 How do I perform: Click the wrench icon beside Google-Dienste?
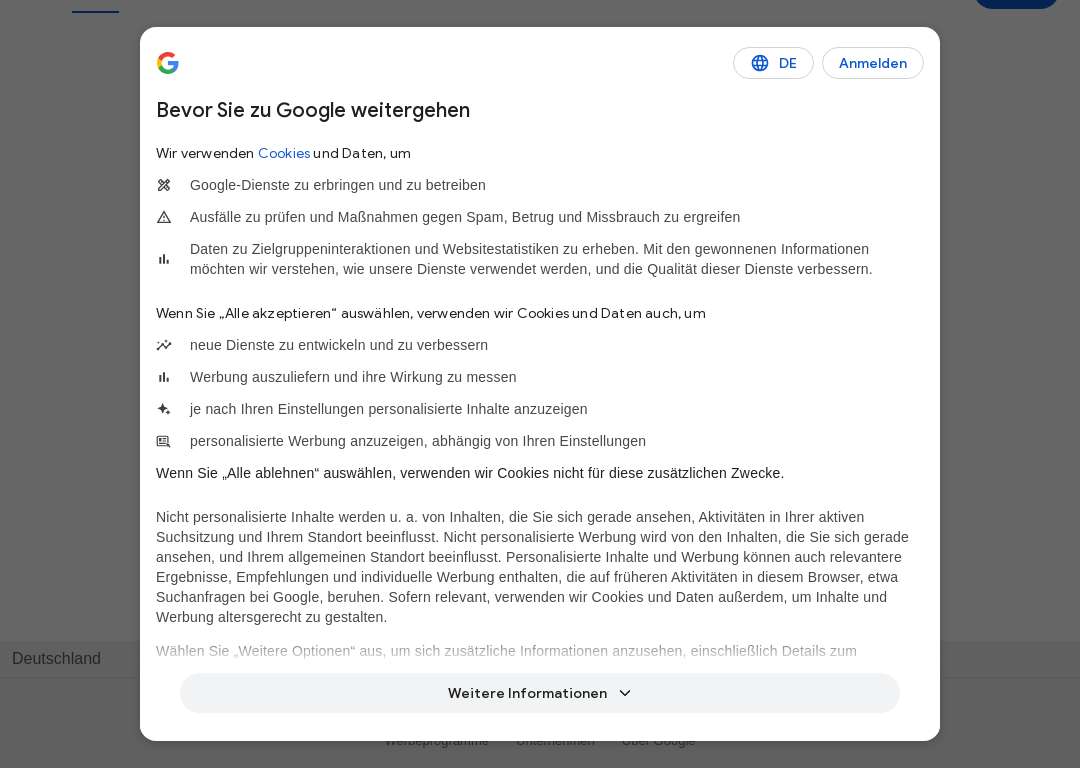click(x=164, y=185)
